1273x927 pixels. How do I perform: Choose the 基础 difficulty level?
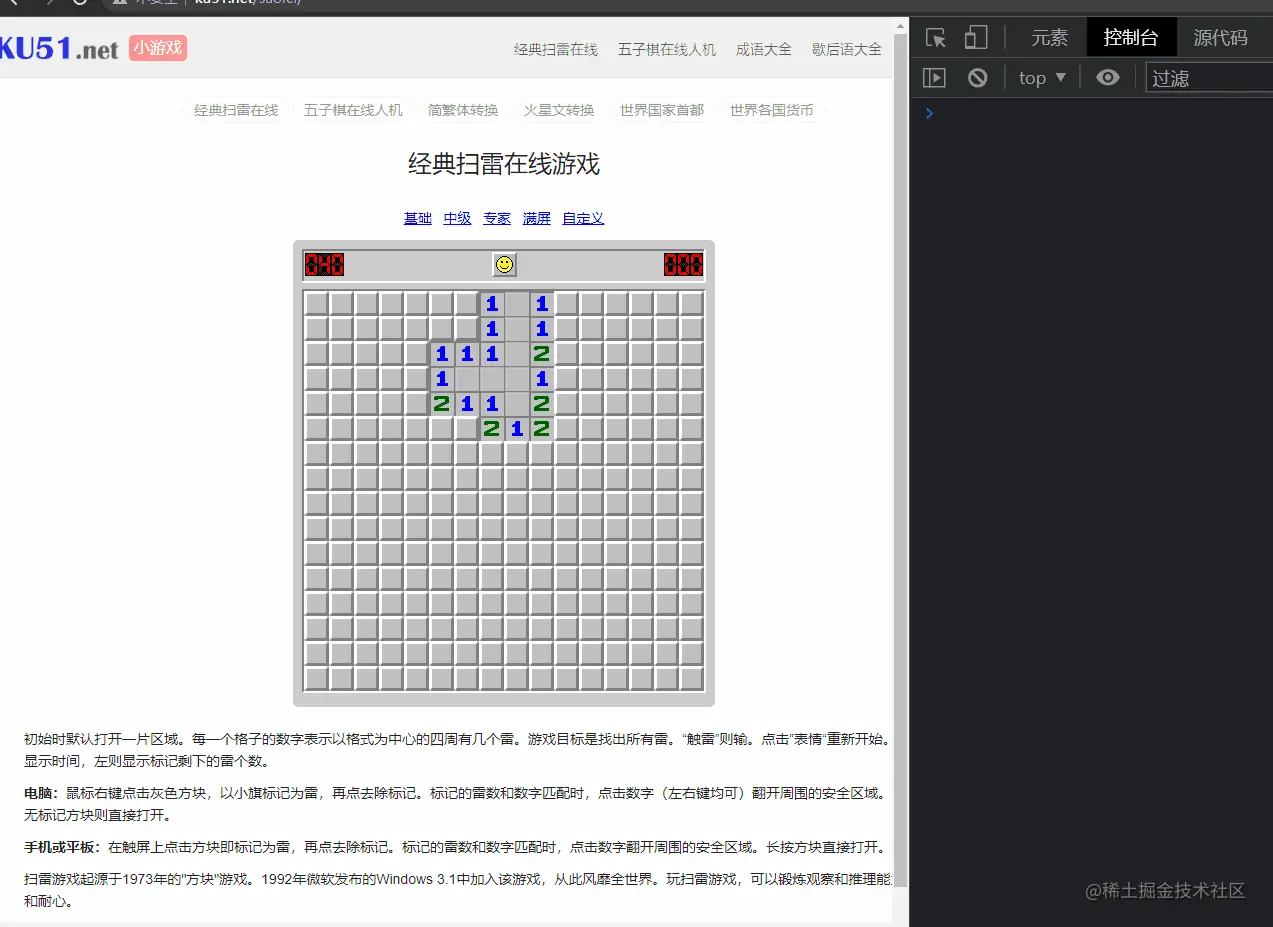[418, 218]
